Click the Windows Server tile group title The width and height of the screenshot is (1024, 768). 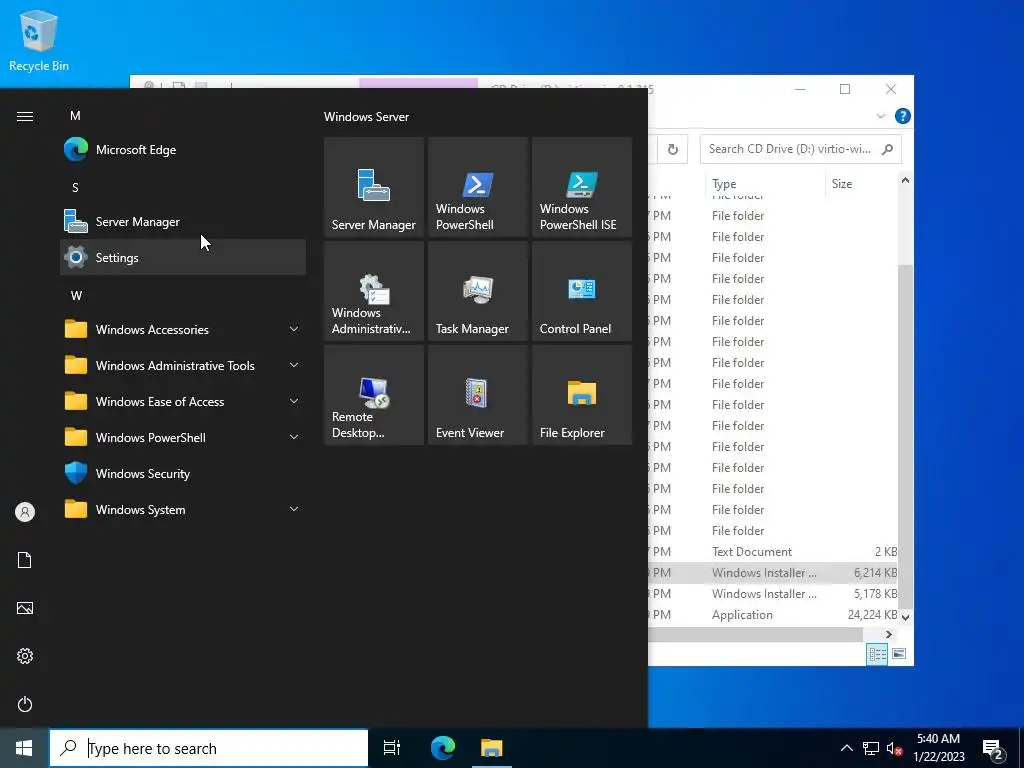tap(366, 116)
